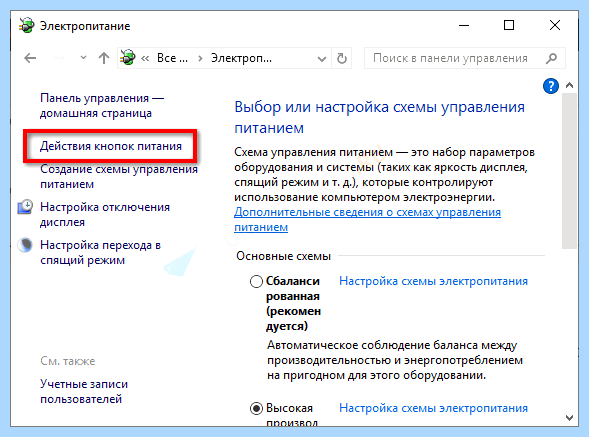Click the sleep mode moon icon

point(25,245)
